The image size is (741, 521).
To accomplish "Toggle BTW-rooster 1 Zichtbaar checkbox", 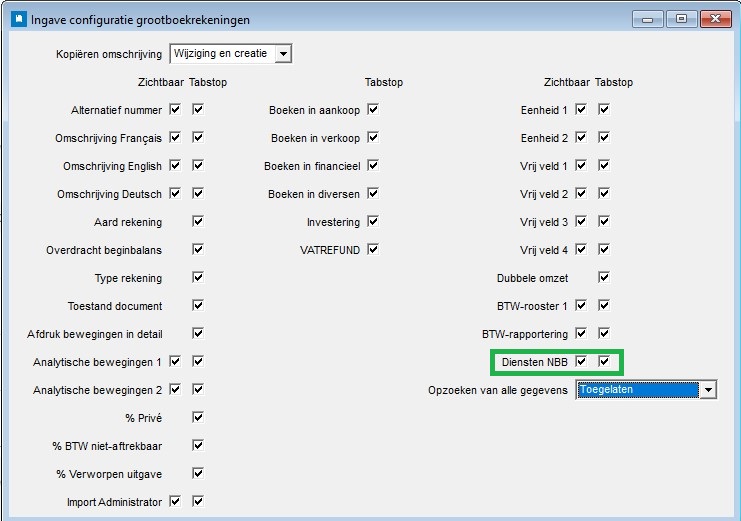I will [x=581, y=305].
